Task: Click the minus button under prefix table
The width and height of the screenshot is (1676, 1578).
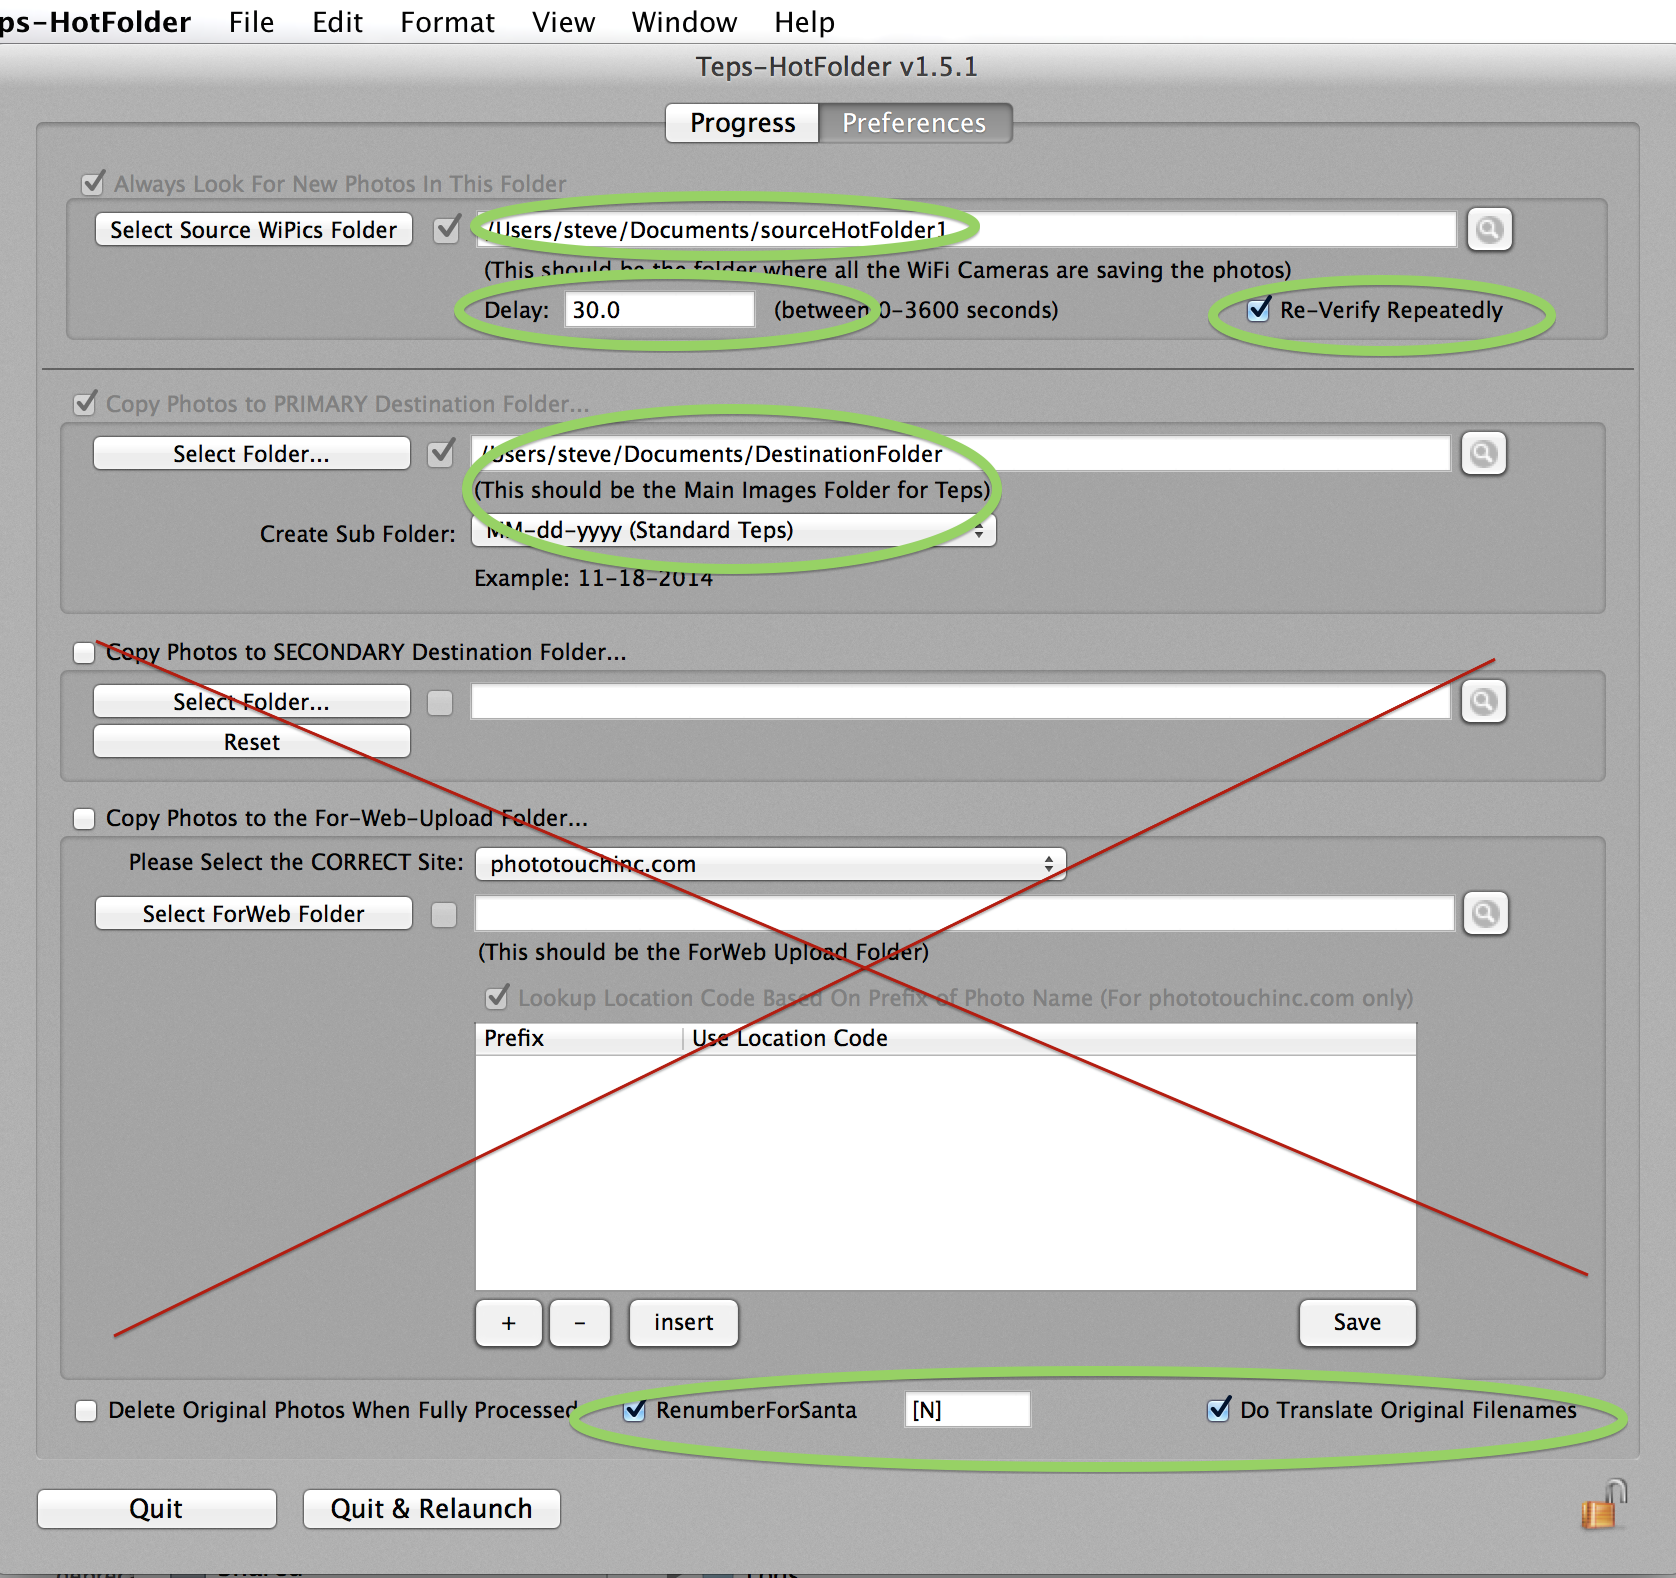Action: tap(580, 1323)
